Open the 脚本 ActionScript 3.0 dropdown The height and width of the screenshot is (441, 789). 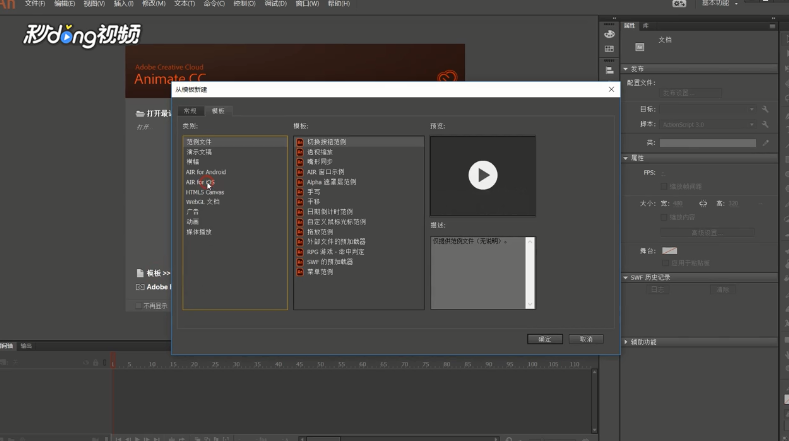coord(708,124)
